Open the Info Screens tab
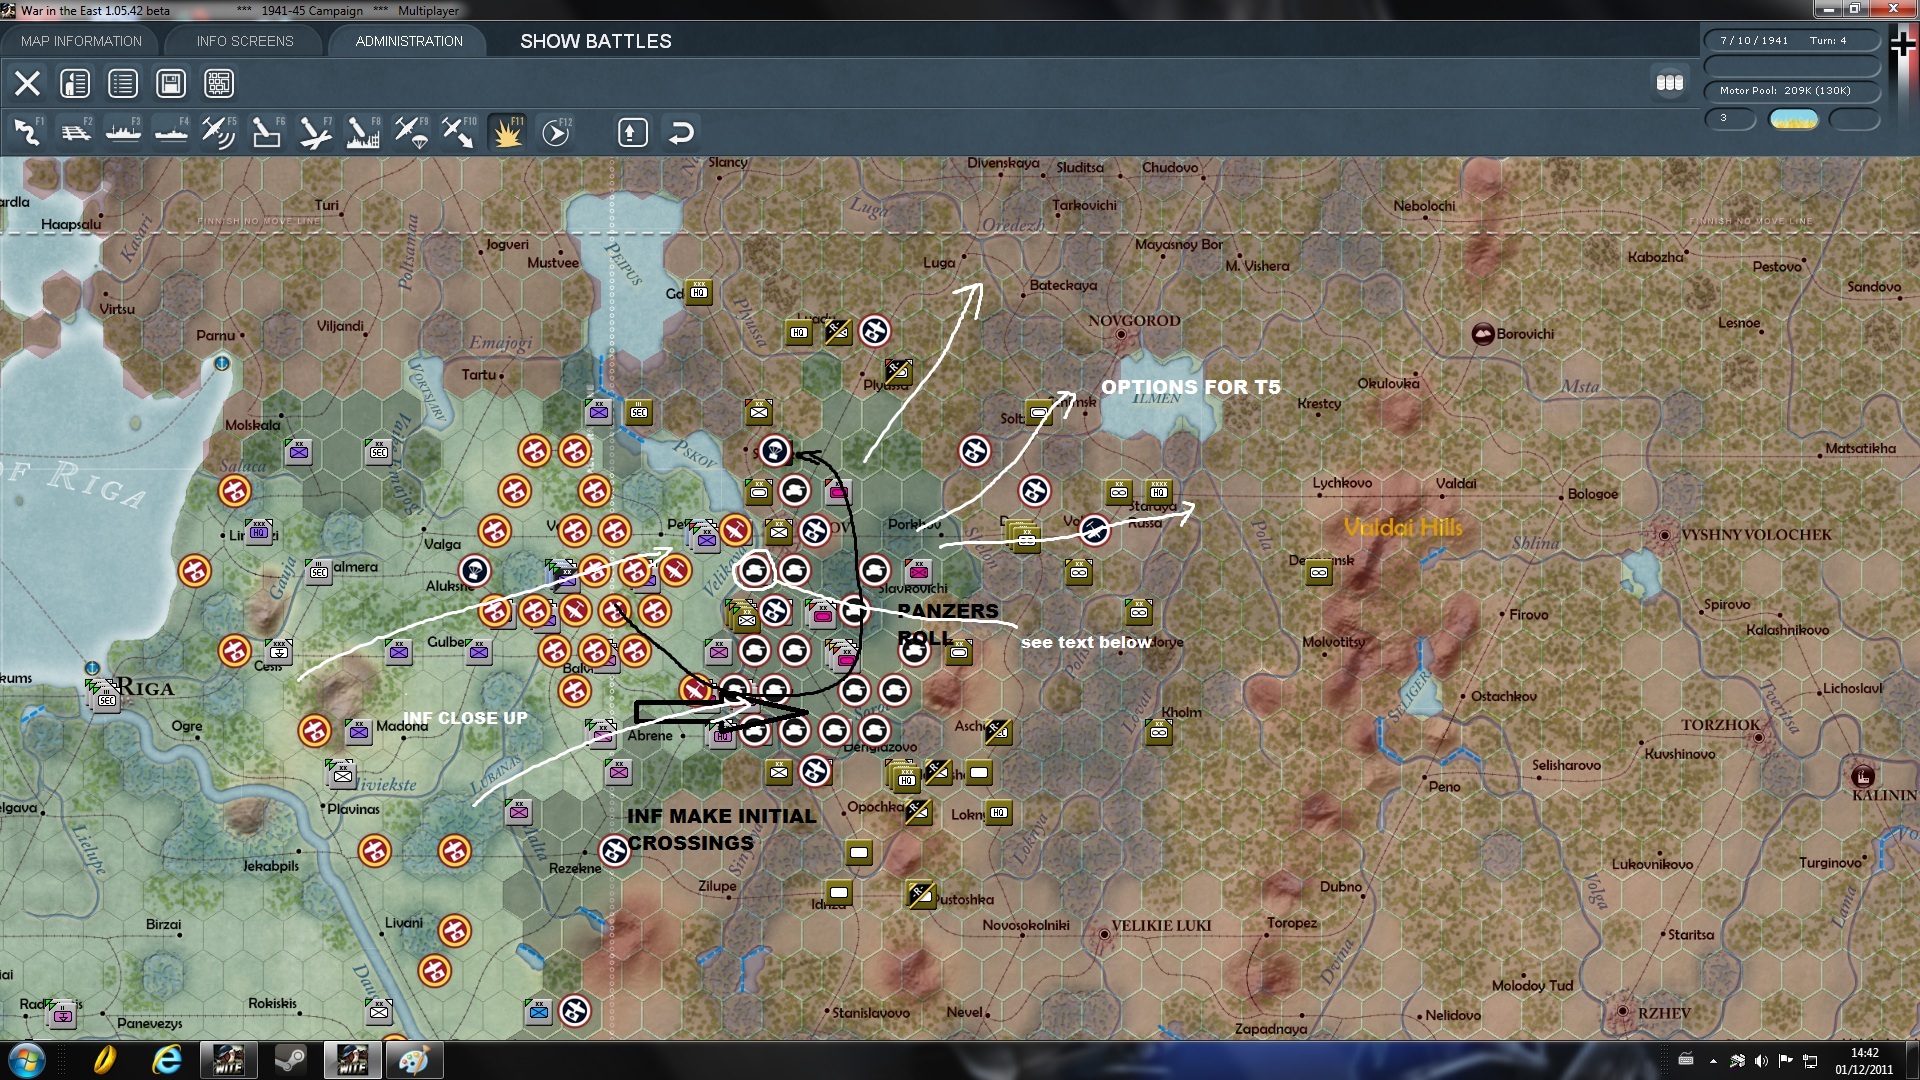 (245, 41)
